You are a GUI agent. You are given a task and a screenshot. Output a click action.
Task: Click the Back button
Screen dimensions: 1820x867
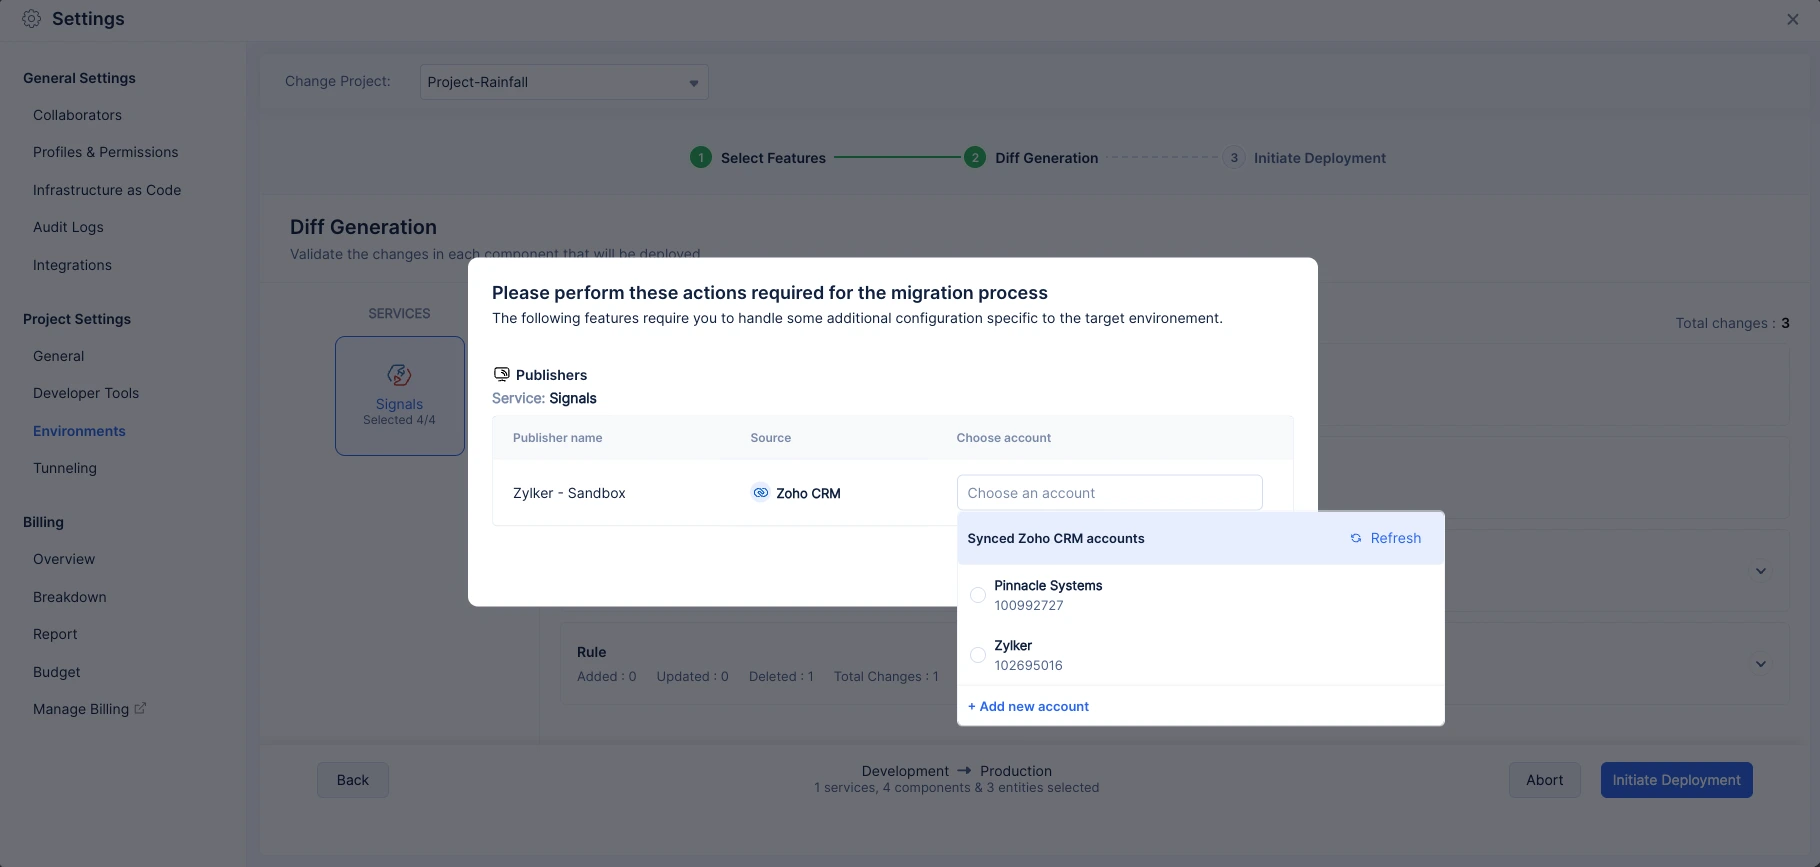[353, 780]
